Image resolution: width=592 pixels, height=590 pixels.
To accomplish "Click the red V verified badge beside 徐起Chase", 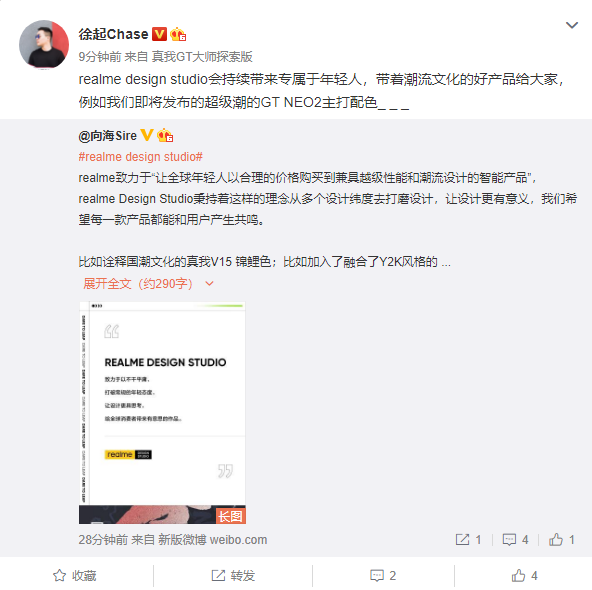I will pos(159,34).
